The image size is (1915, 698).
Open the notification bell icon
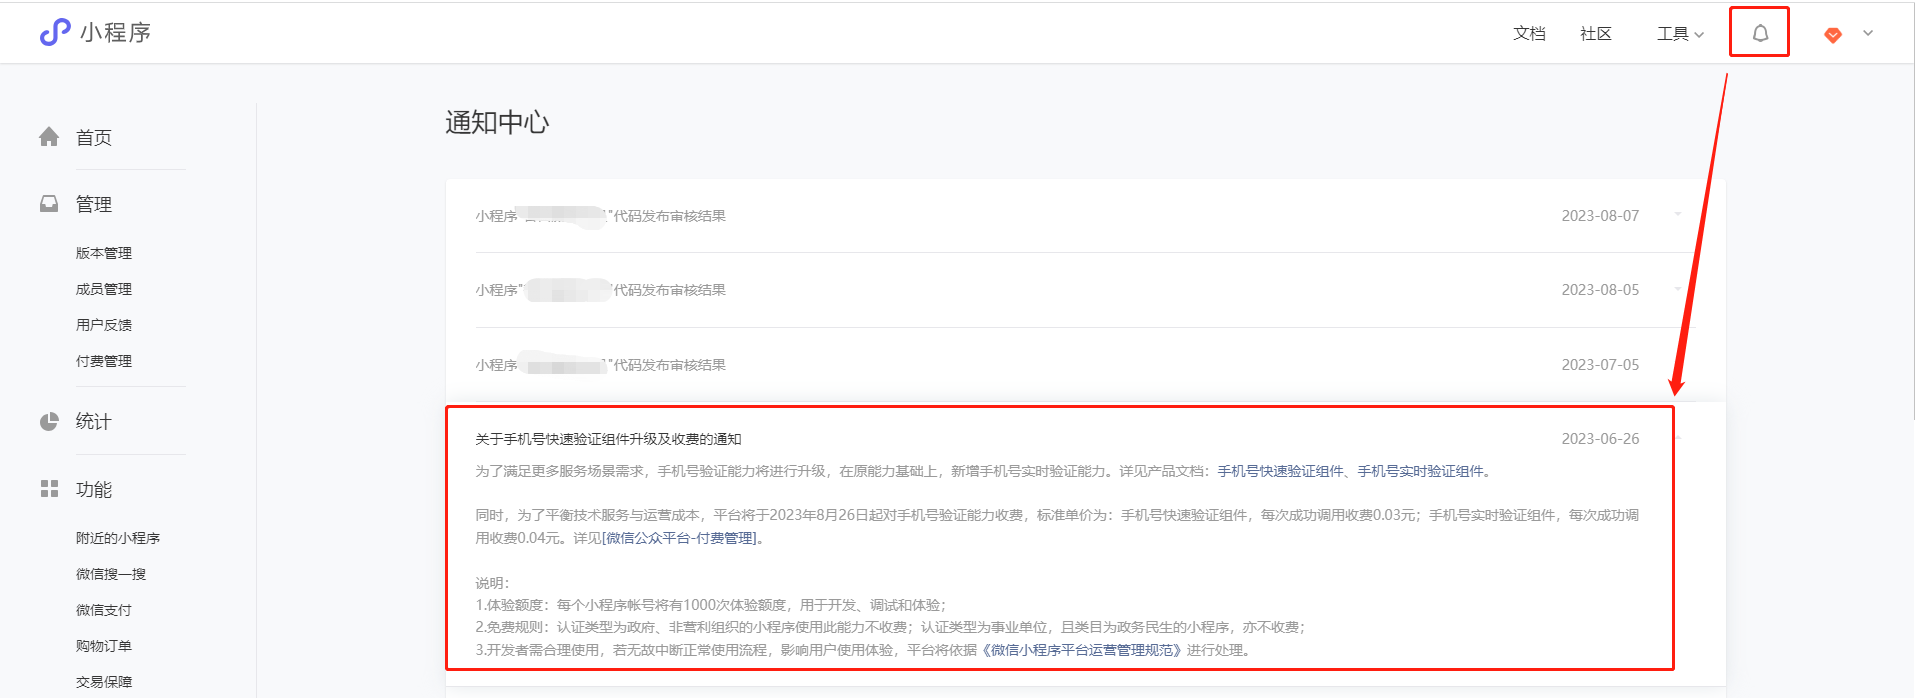[x=1760, y=33]
